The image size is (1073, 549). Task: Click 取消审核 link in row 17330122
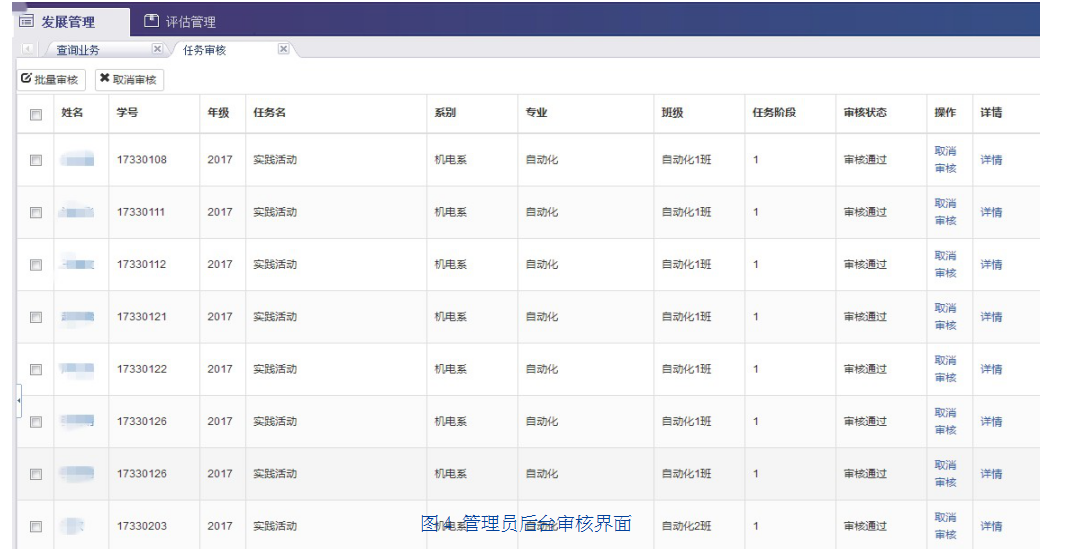pyautogui.click(x=946, y=369)
